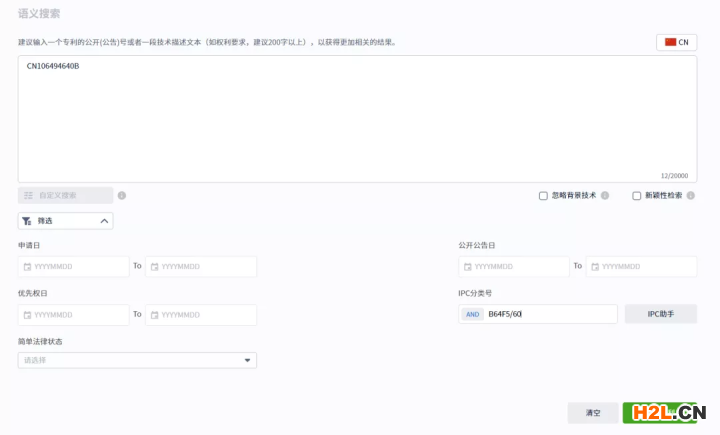Set application date start field
720x435 pixels.
(73, 266)
